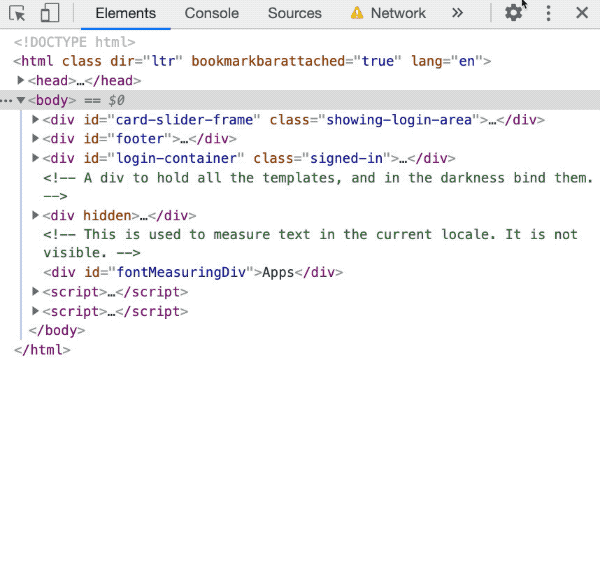The height and width of the screenshot is (565, 600).
Task: Expand the login-container div node
Action: coord(36,158)
